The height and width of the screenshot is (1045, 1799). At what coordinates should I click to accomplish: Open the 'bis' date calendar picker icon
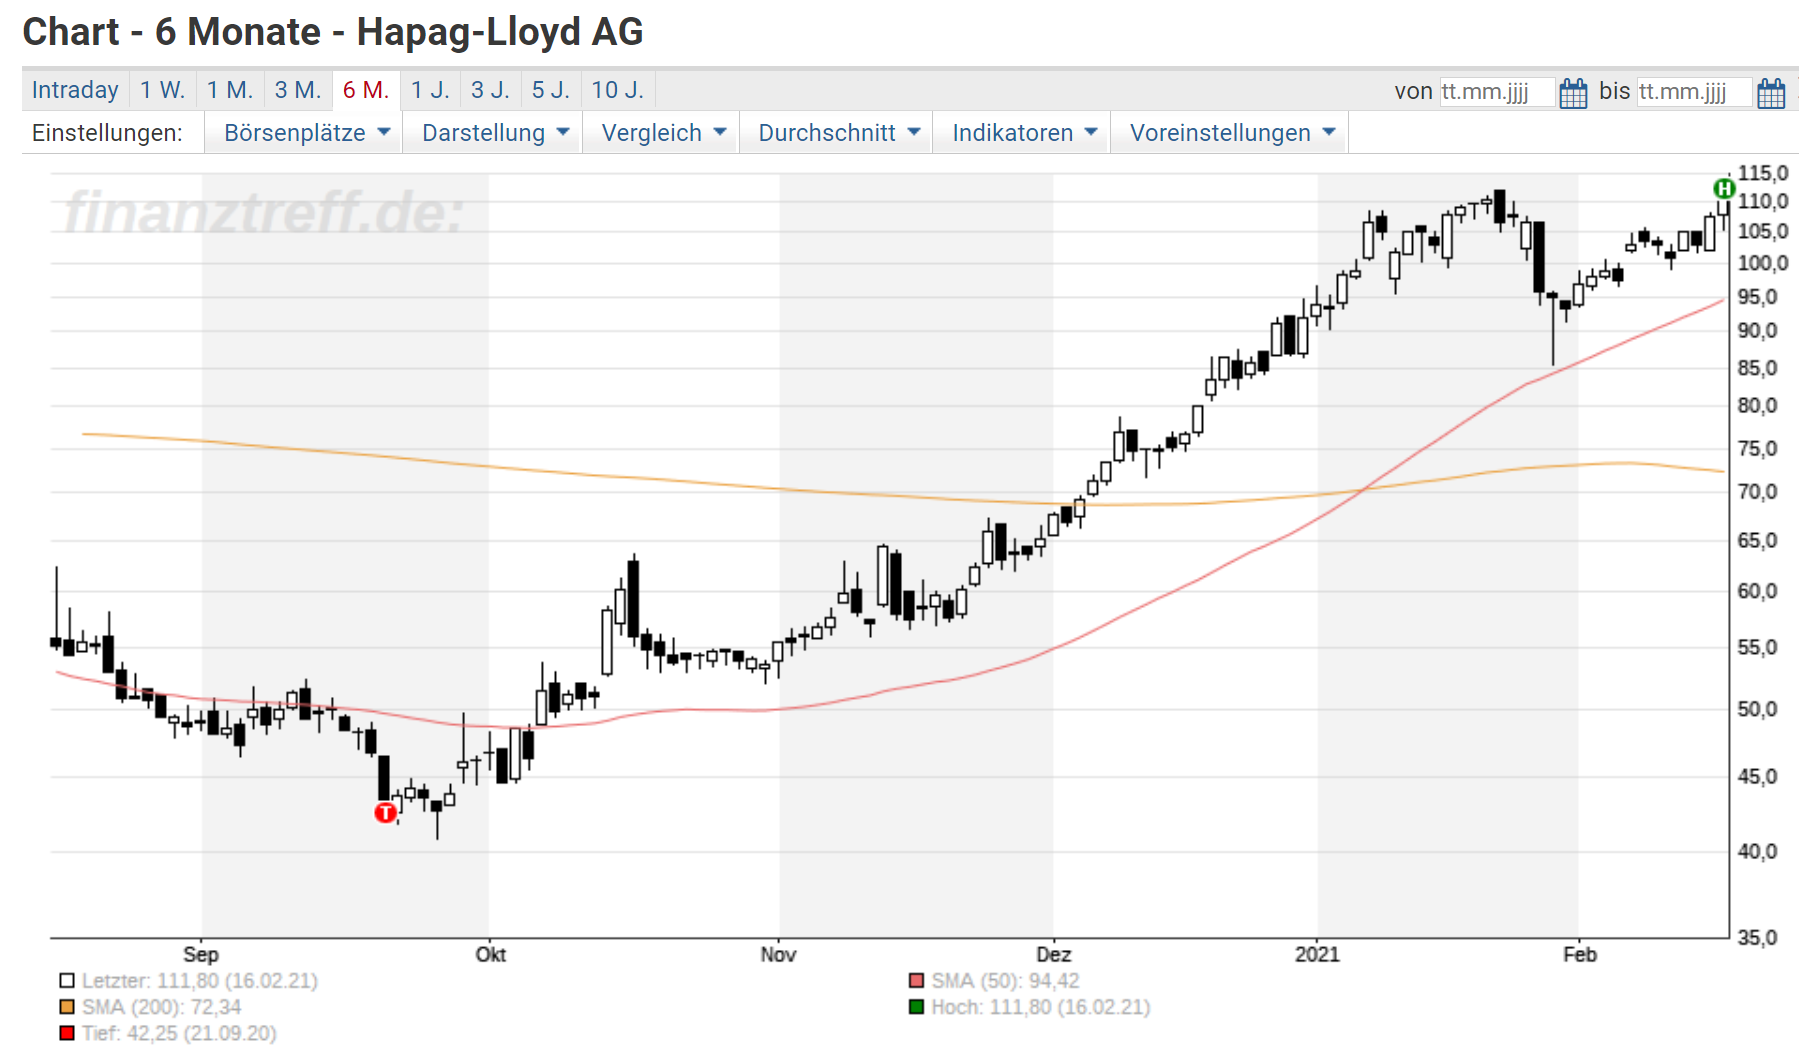pos(1771,93)
